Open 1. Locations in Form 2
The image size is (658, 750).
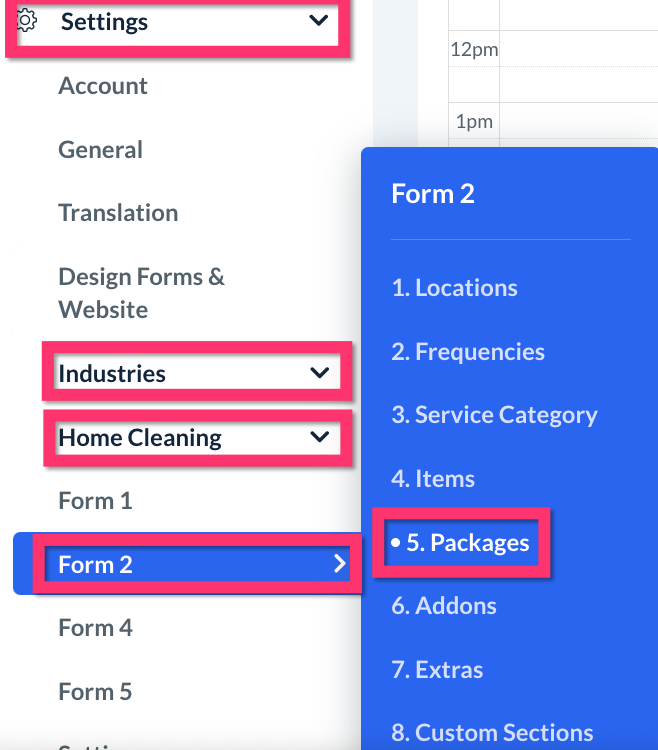pos(454,288)
